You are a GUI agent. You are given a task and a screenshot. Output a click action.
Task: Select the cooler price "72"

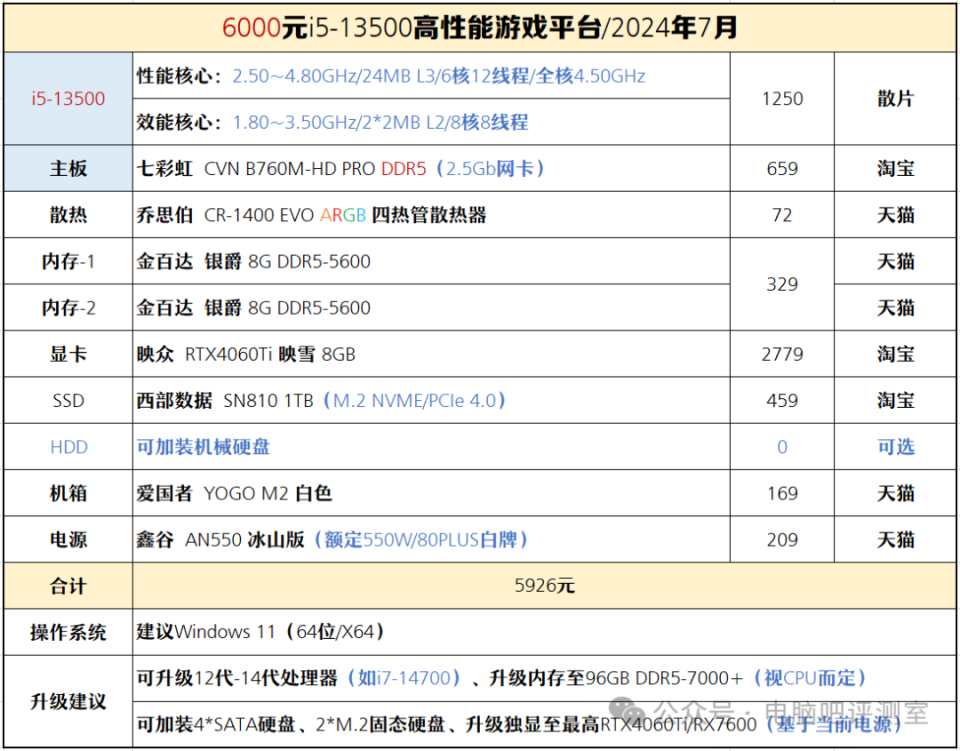tap(782, 215)
